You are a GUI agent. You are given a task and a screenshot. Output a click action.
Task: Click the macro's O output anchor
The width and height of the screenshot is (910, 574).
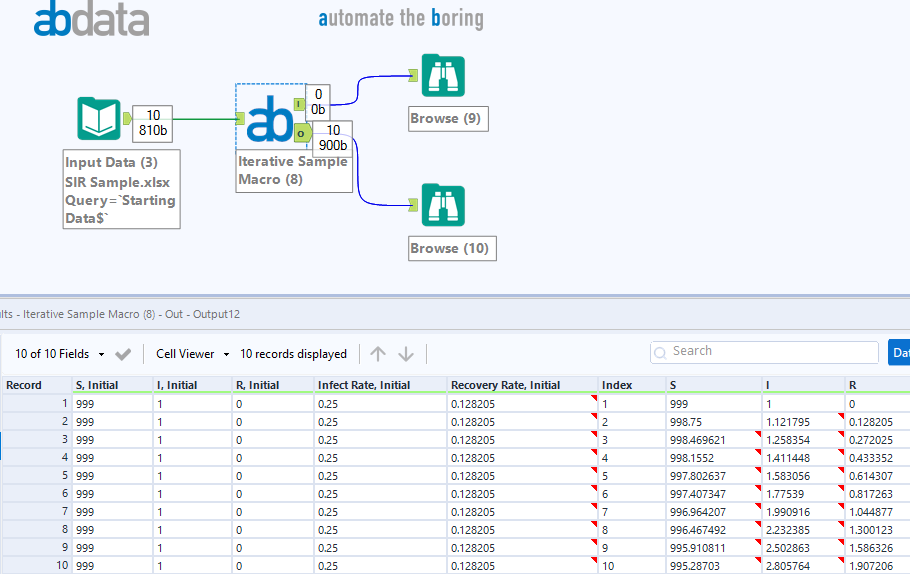point(301,133)
